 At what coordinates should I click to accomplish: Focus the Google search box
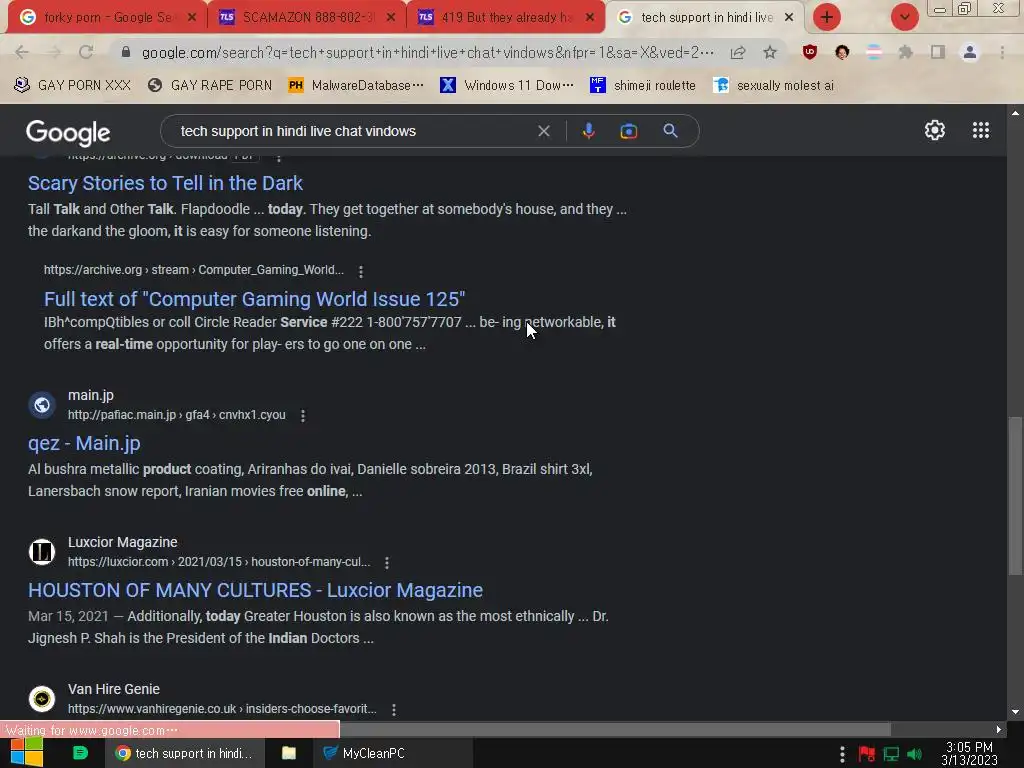353,131
